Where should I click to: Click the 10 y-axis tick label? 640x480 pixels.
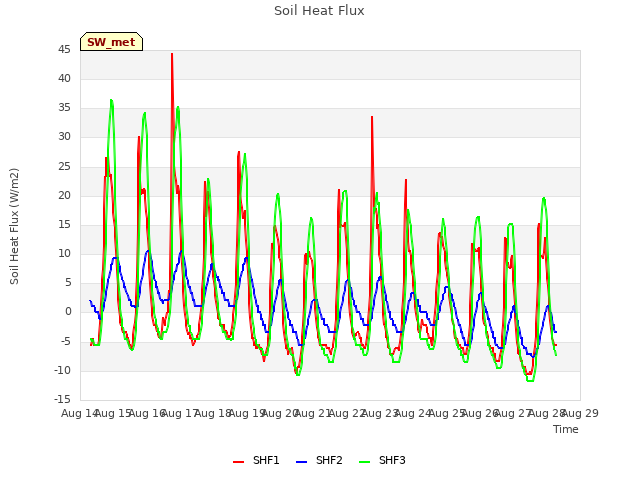pyautogui.click(x=64, y=253)
